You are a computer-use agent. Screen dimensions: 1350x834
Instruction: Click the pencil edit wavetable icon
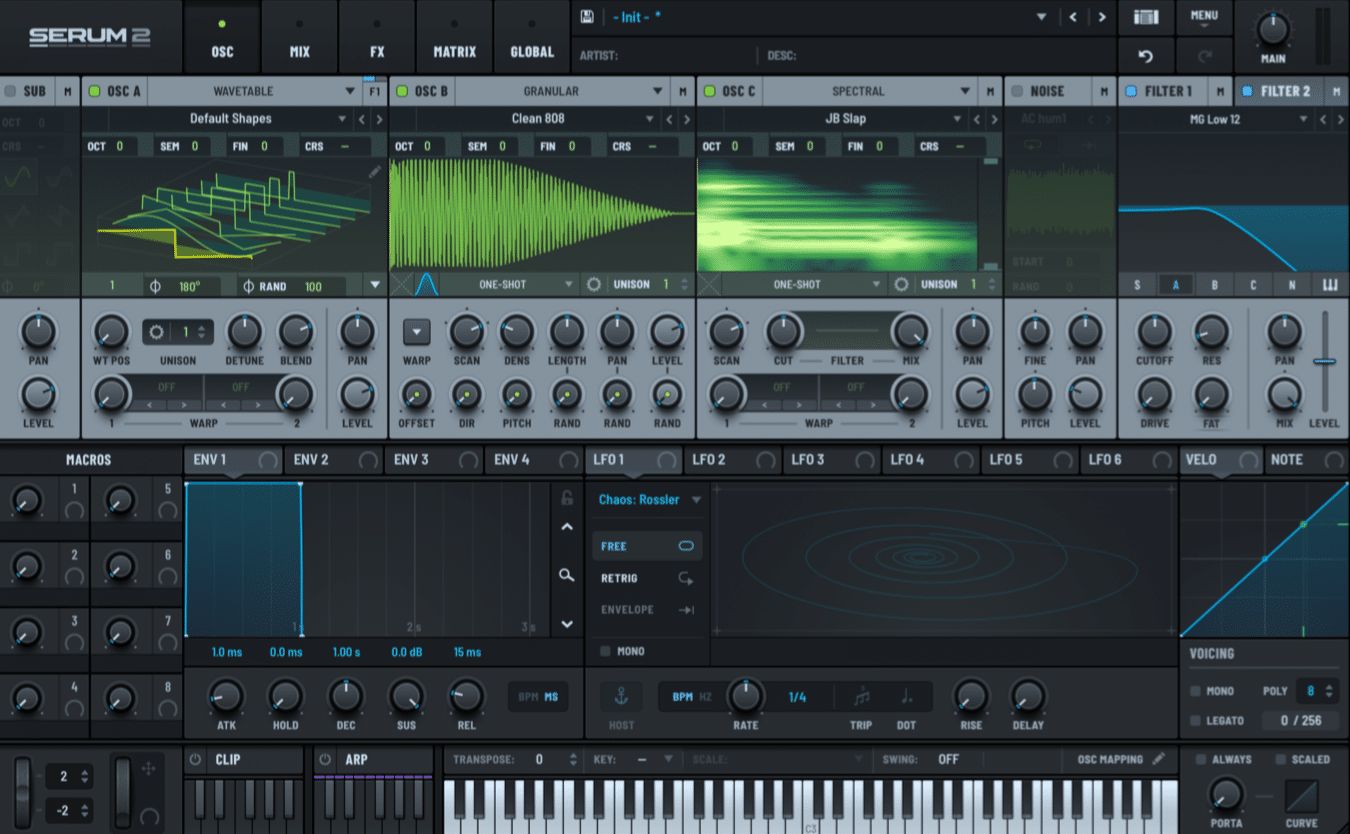click(x=375, y=172)
